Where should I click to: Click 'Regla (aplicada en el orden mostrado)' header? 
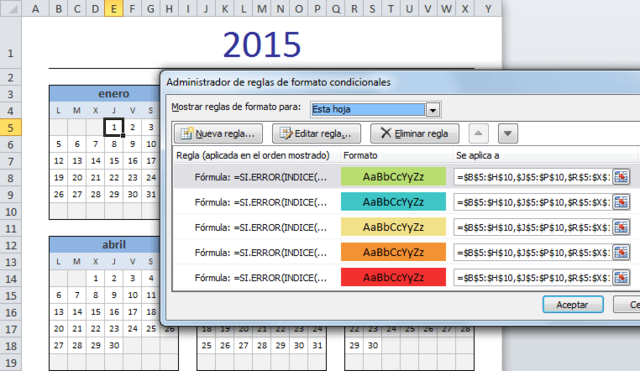pyautogui.click(x=253, y=156)
